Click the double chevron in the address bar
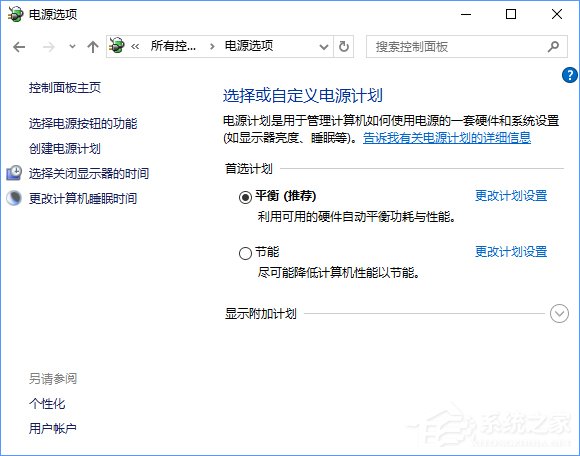Viewport: 580px width, 456px height. 135,47
